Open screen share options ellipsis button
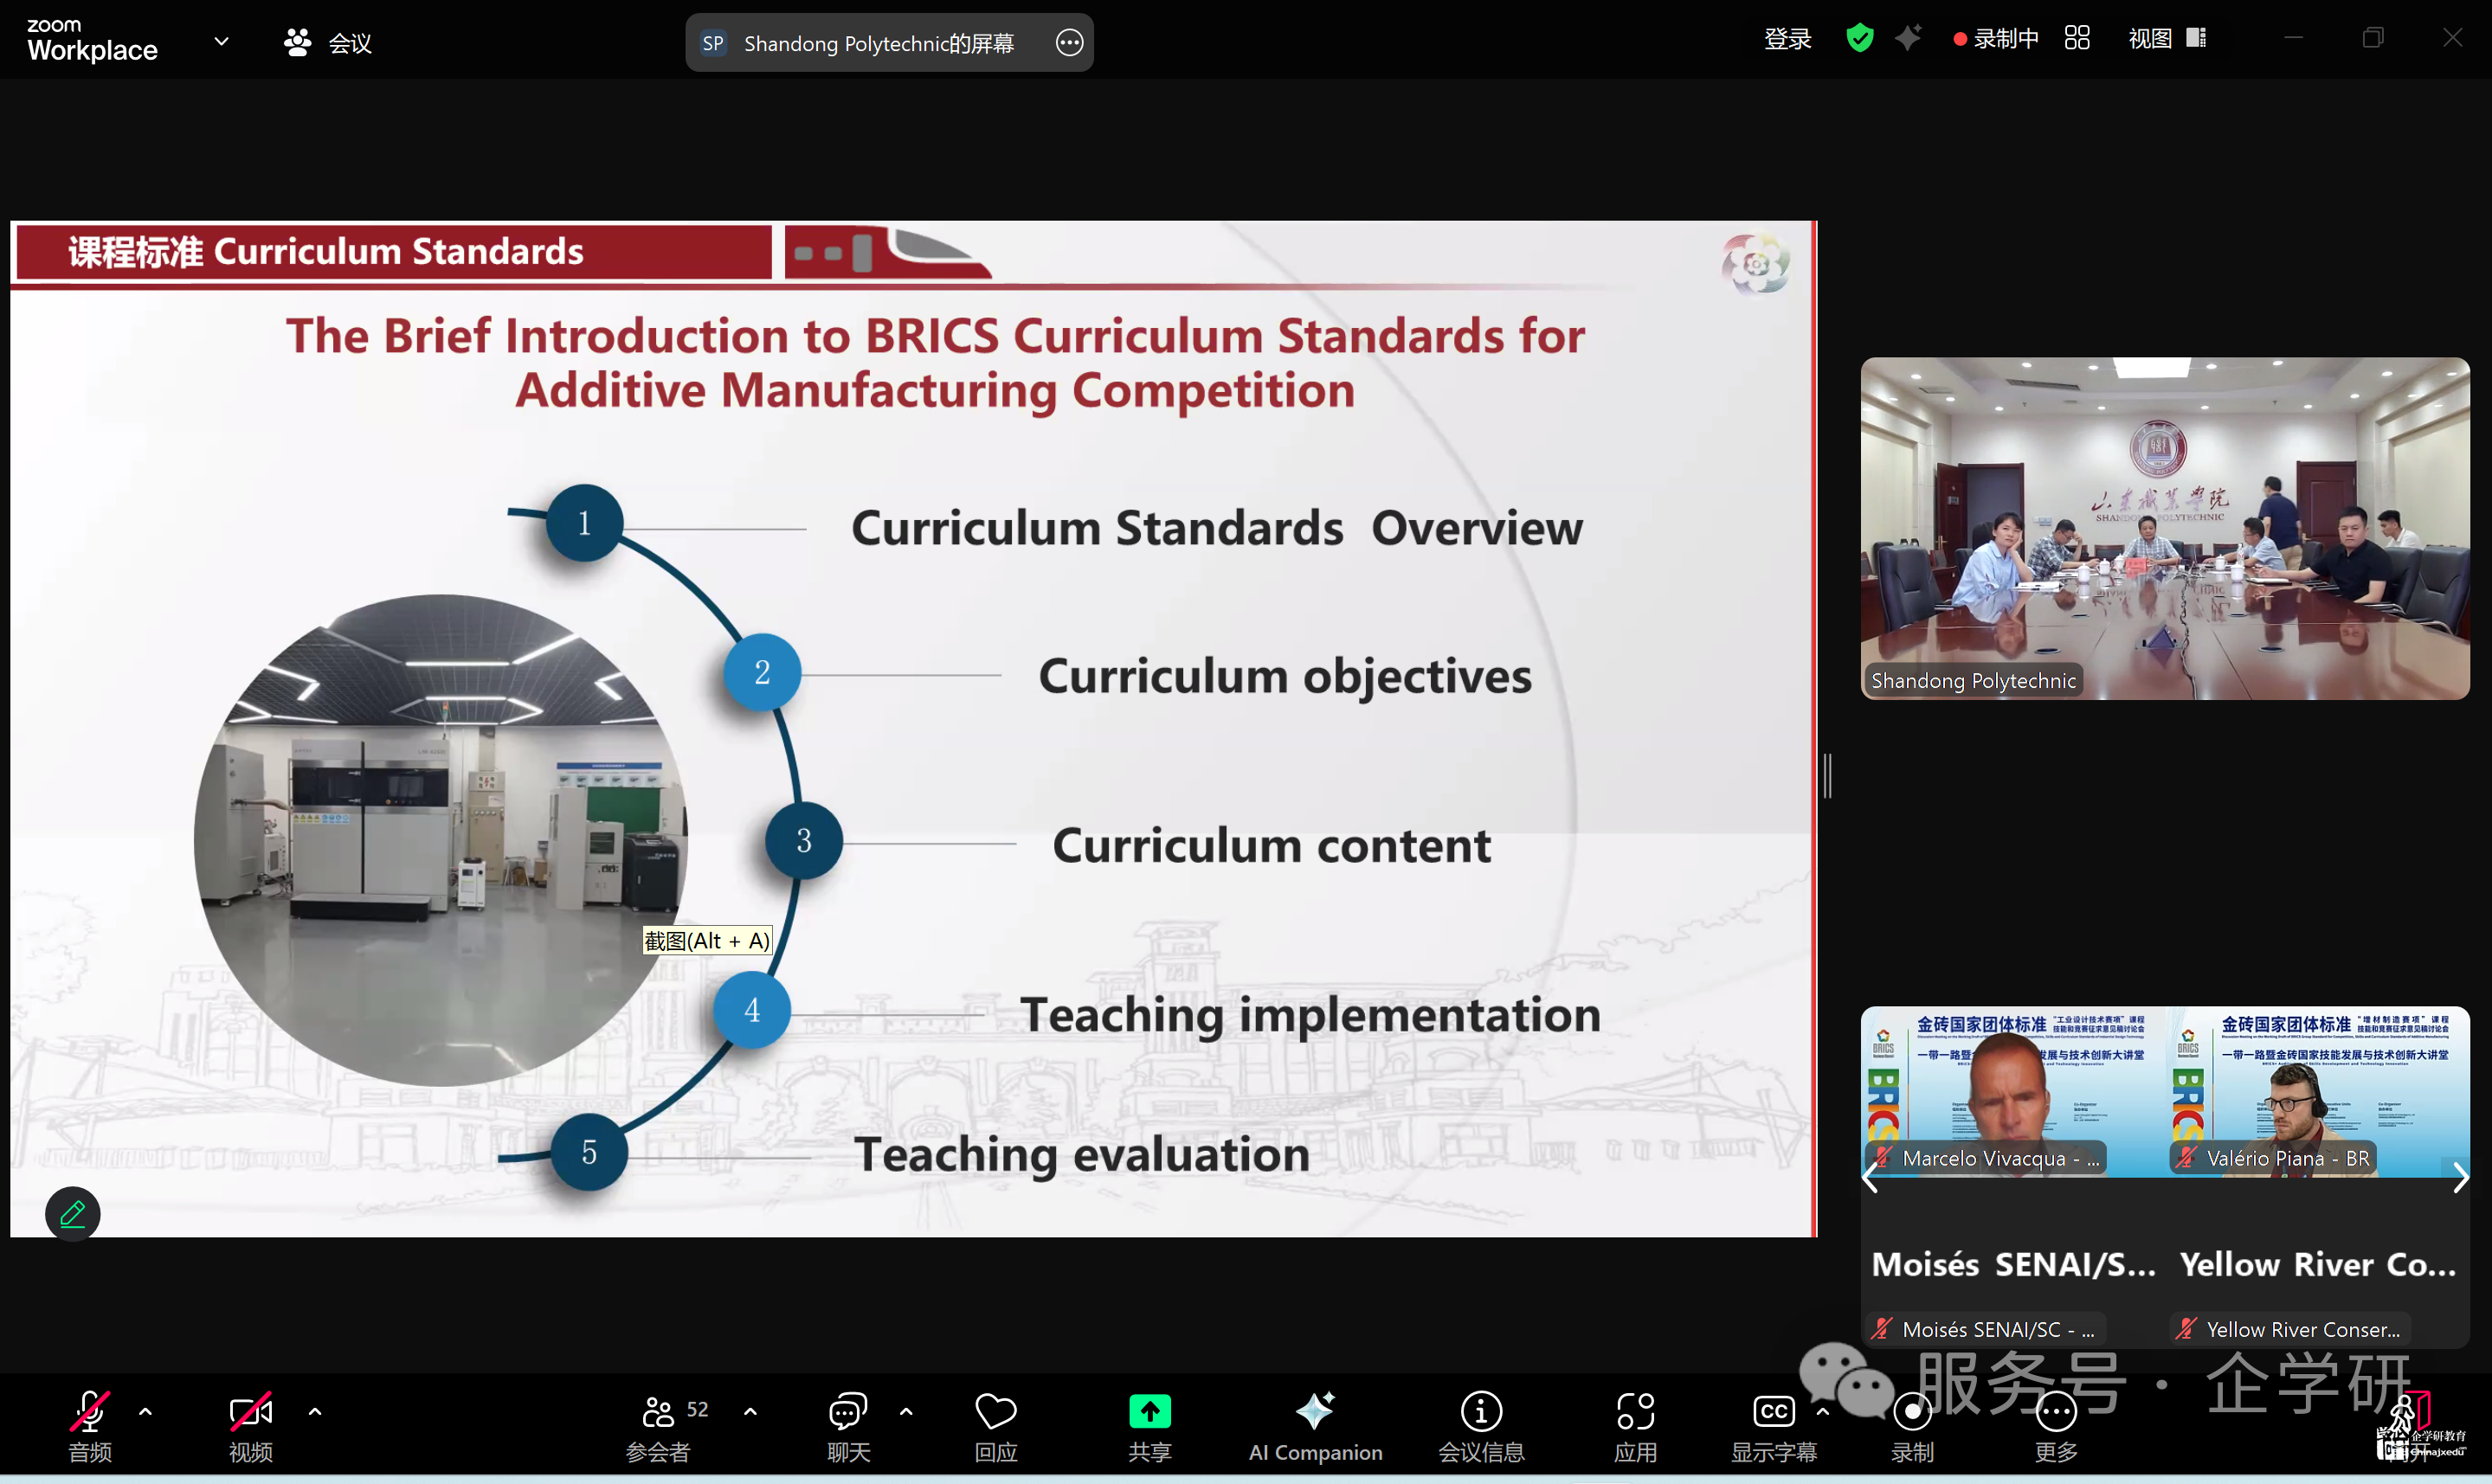Screen dimensions: 2492x1484 click(x=1069, y=42)
